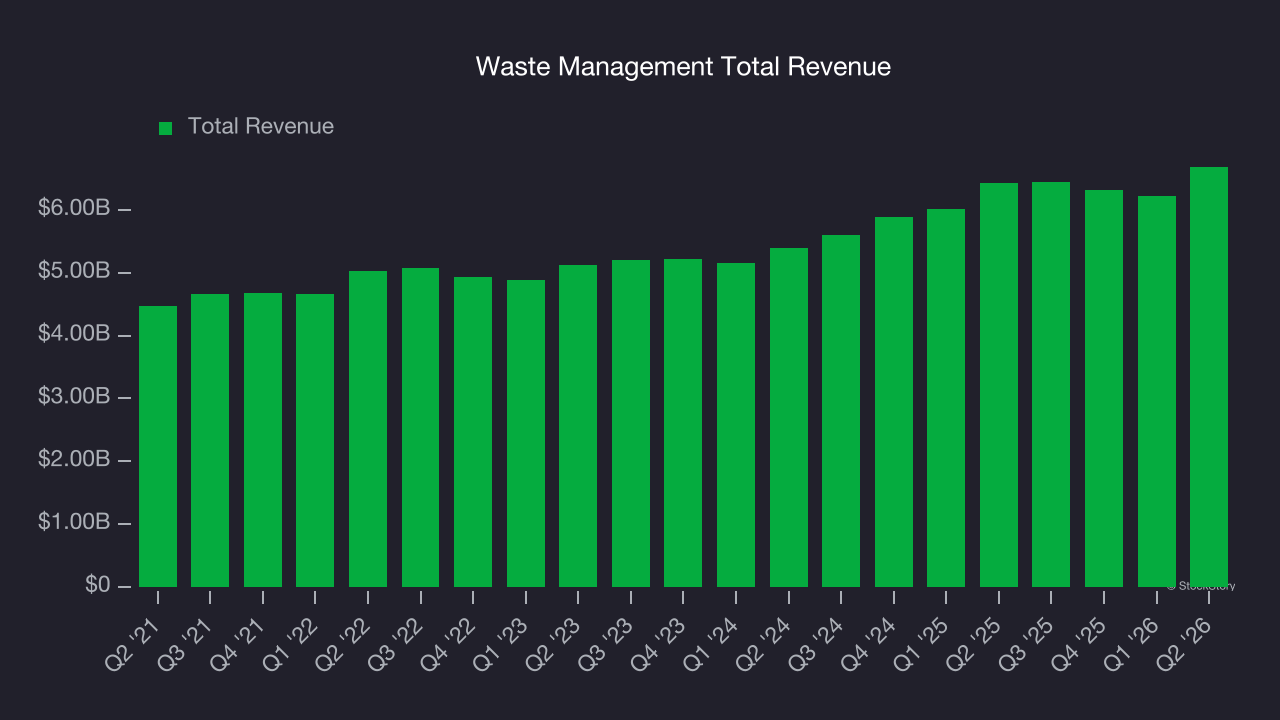Click the $2.00B y-axis label
The image size is (1280, 720).
[73, 461]
